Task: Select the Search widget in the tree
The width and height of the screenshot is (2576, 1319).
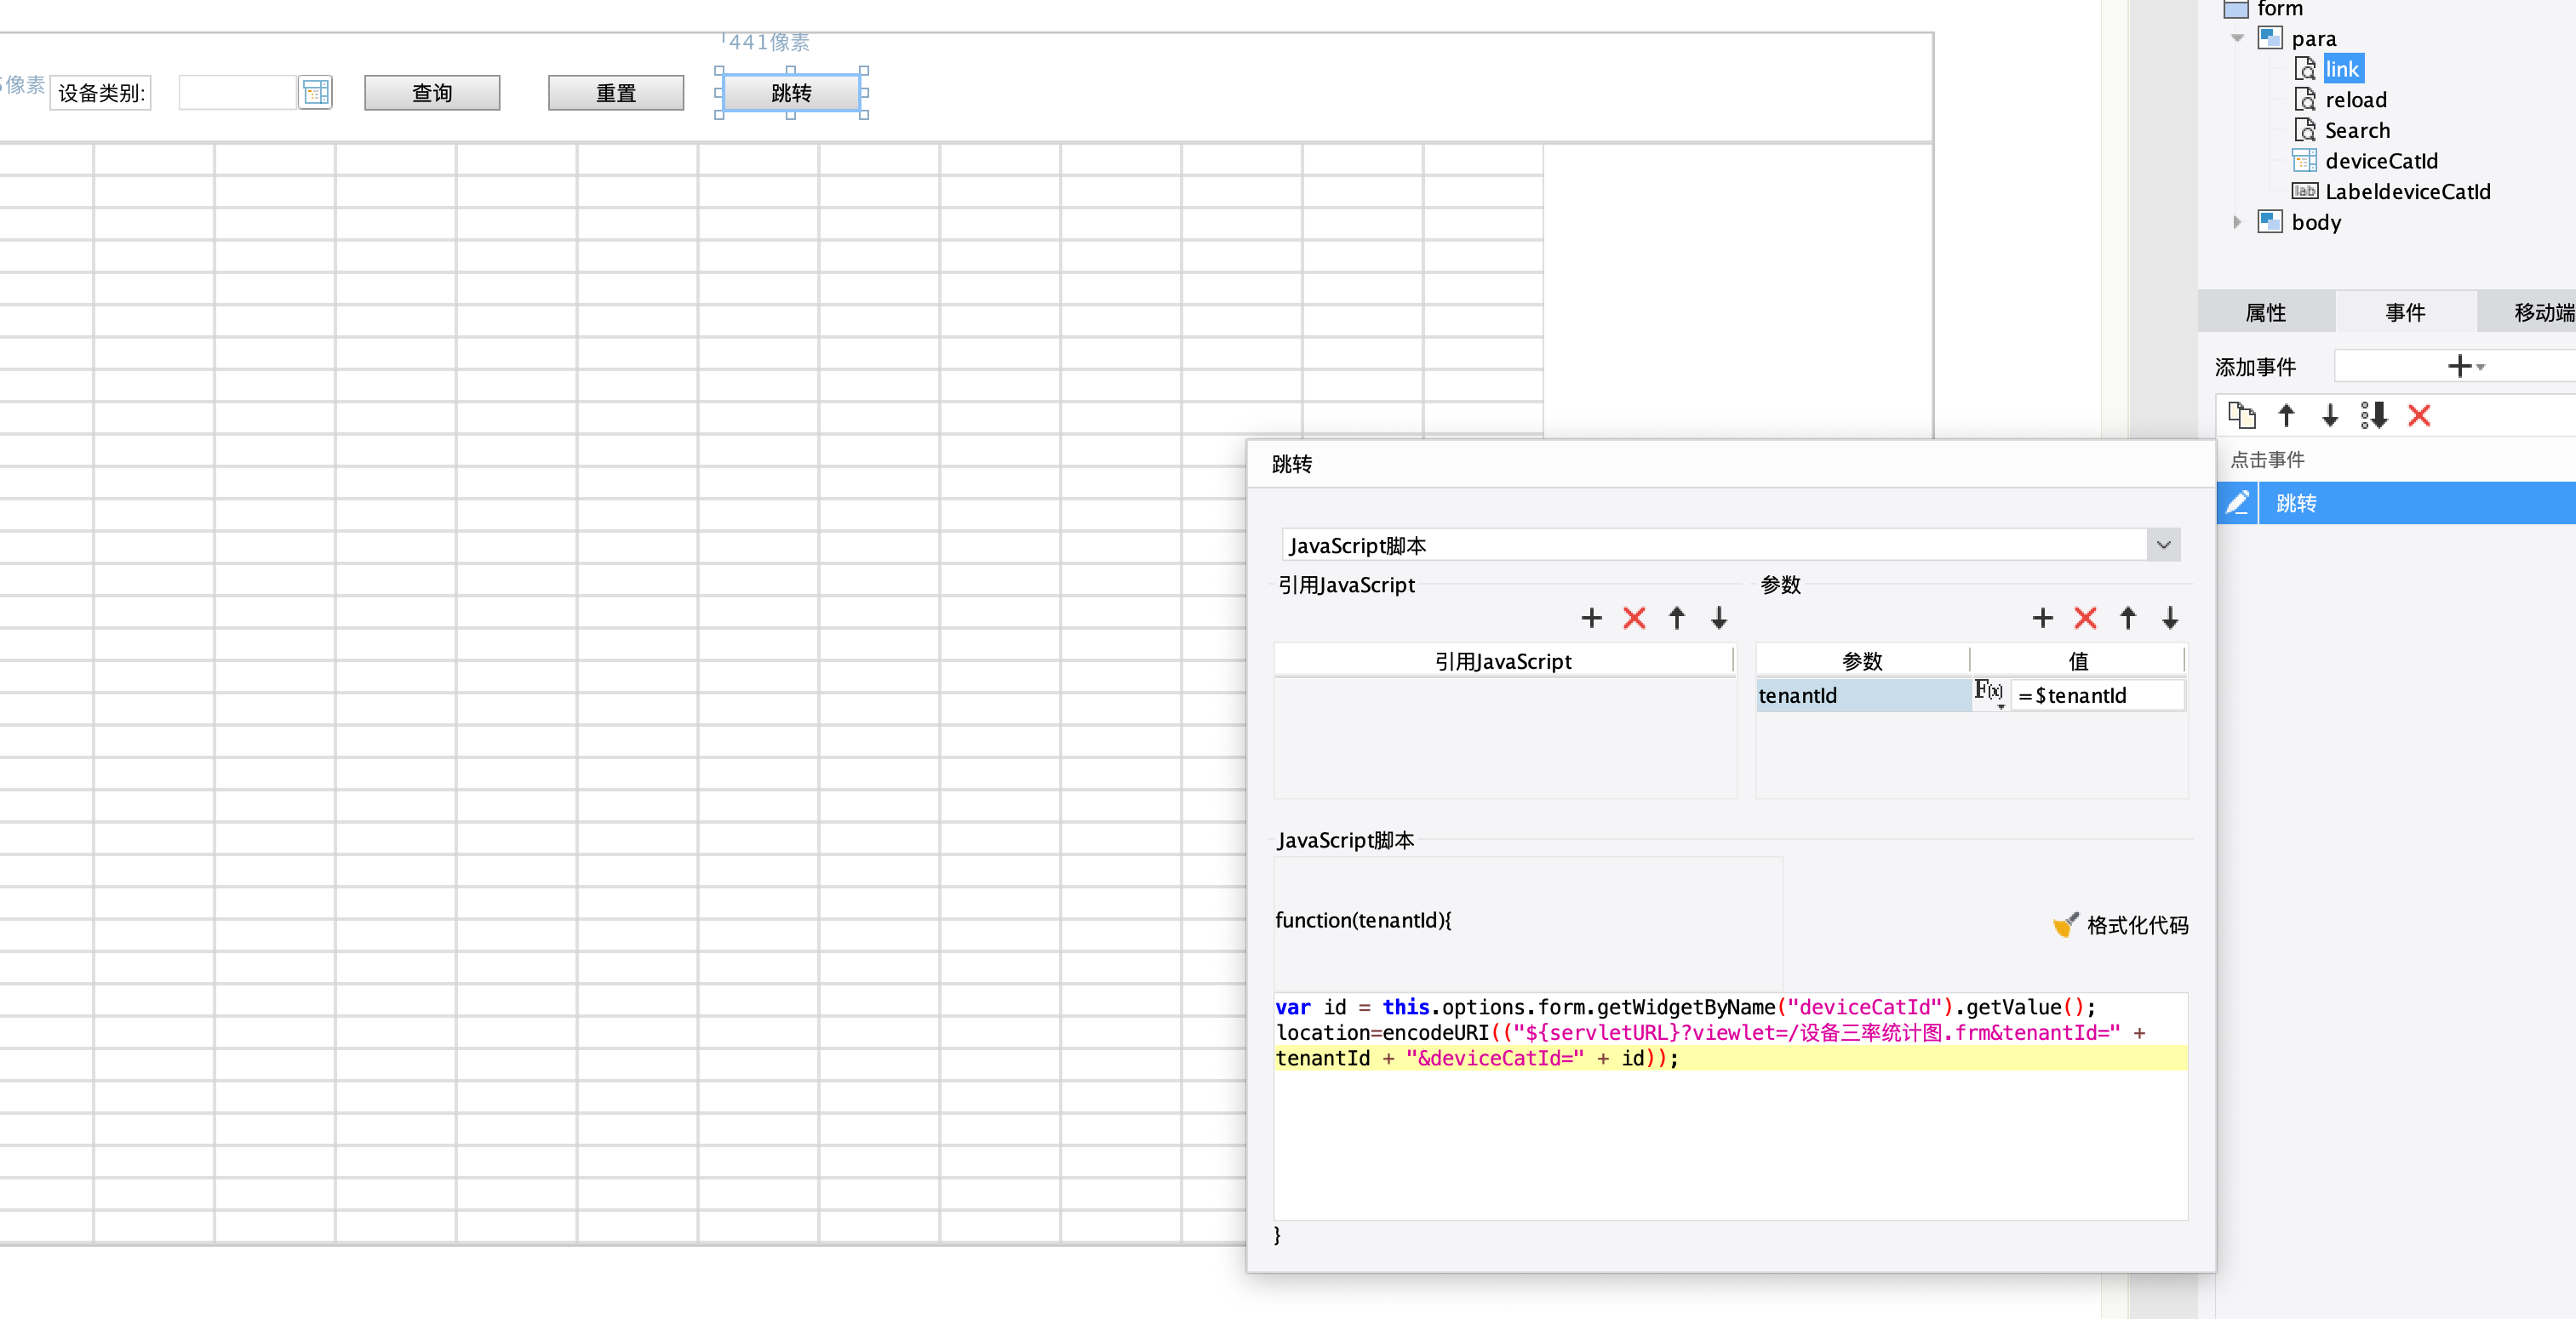Action: pyautogui.click(x=2357, y=130)
